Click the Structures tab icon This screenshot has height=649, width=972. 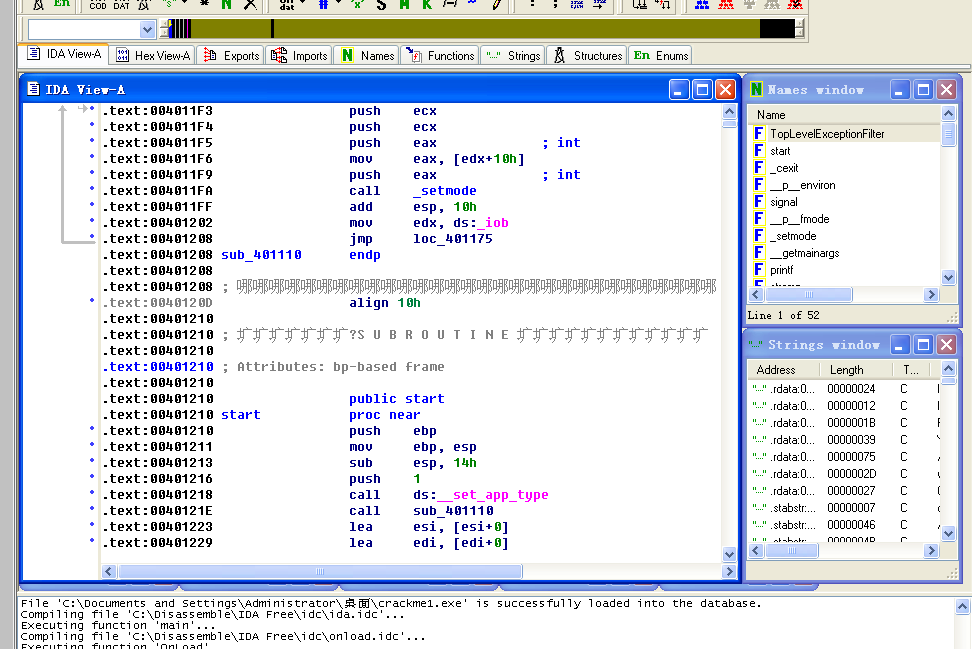[x=559, y=56]
